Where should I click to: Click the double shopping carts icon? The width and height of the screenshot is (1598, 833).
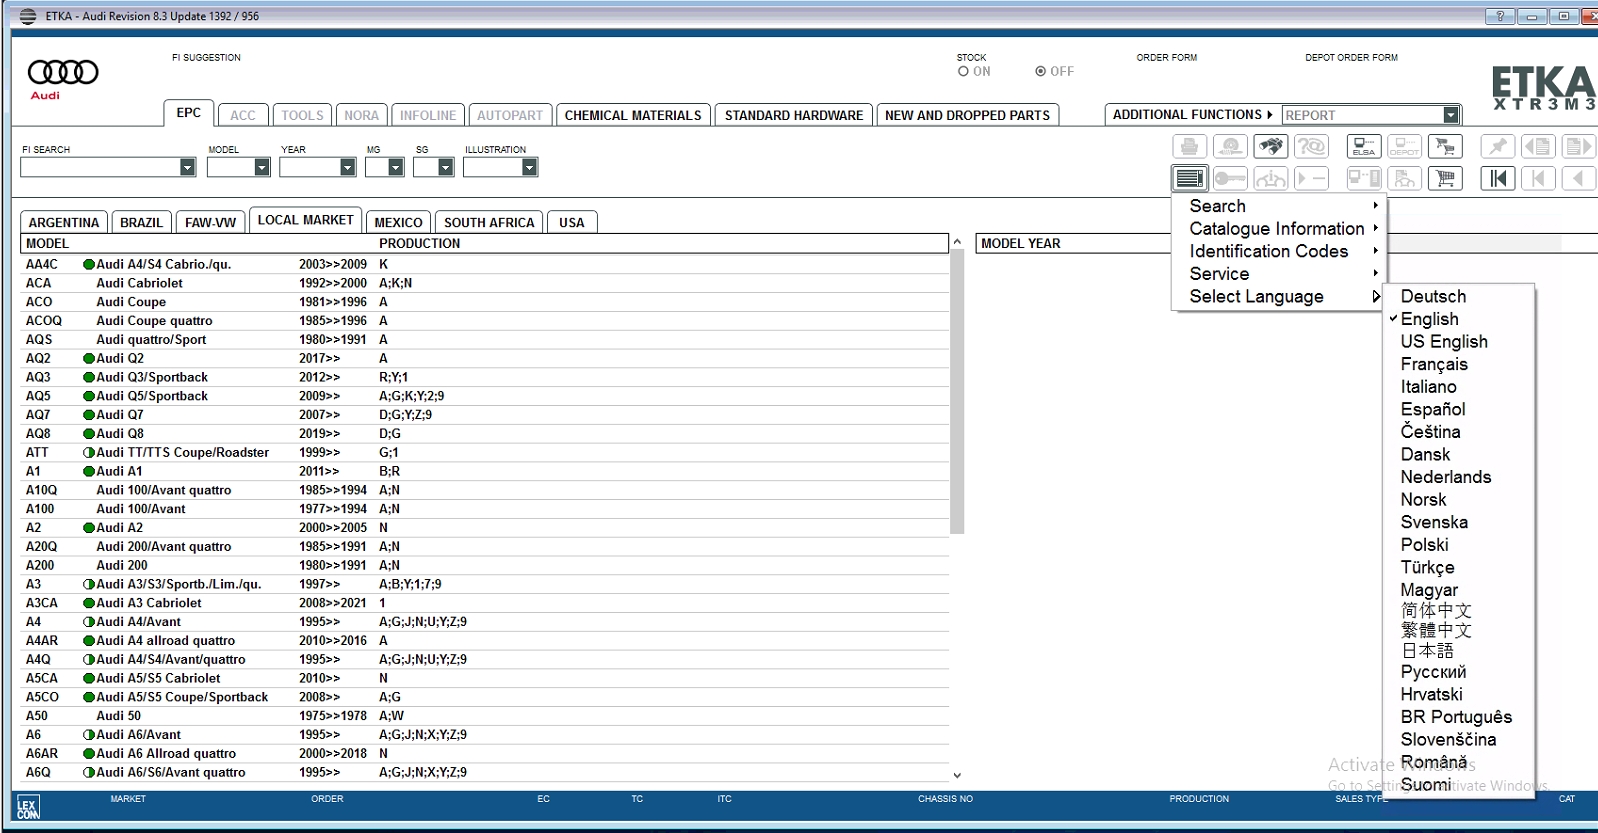pyautogui.click(x=1445, y=147)
